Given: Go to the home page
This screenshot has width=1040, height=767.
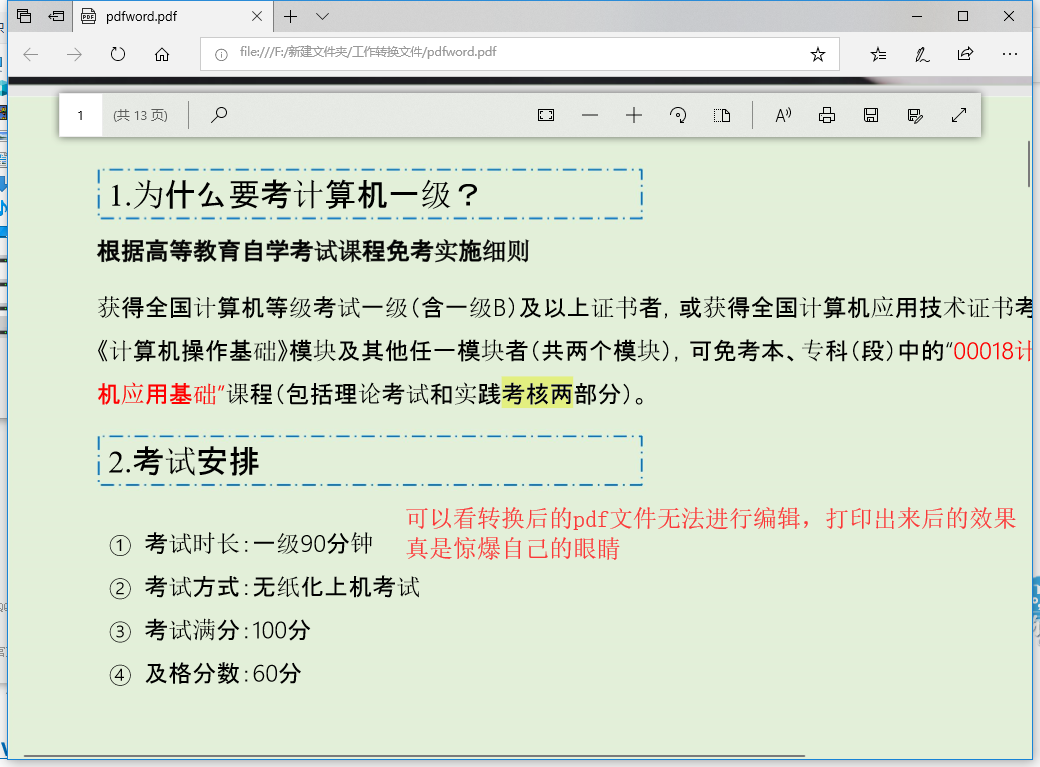Looking at the screenshot, I should tap(162, 54).
